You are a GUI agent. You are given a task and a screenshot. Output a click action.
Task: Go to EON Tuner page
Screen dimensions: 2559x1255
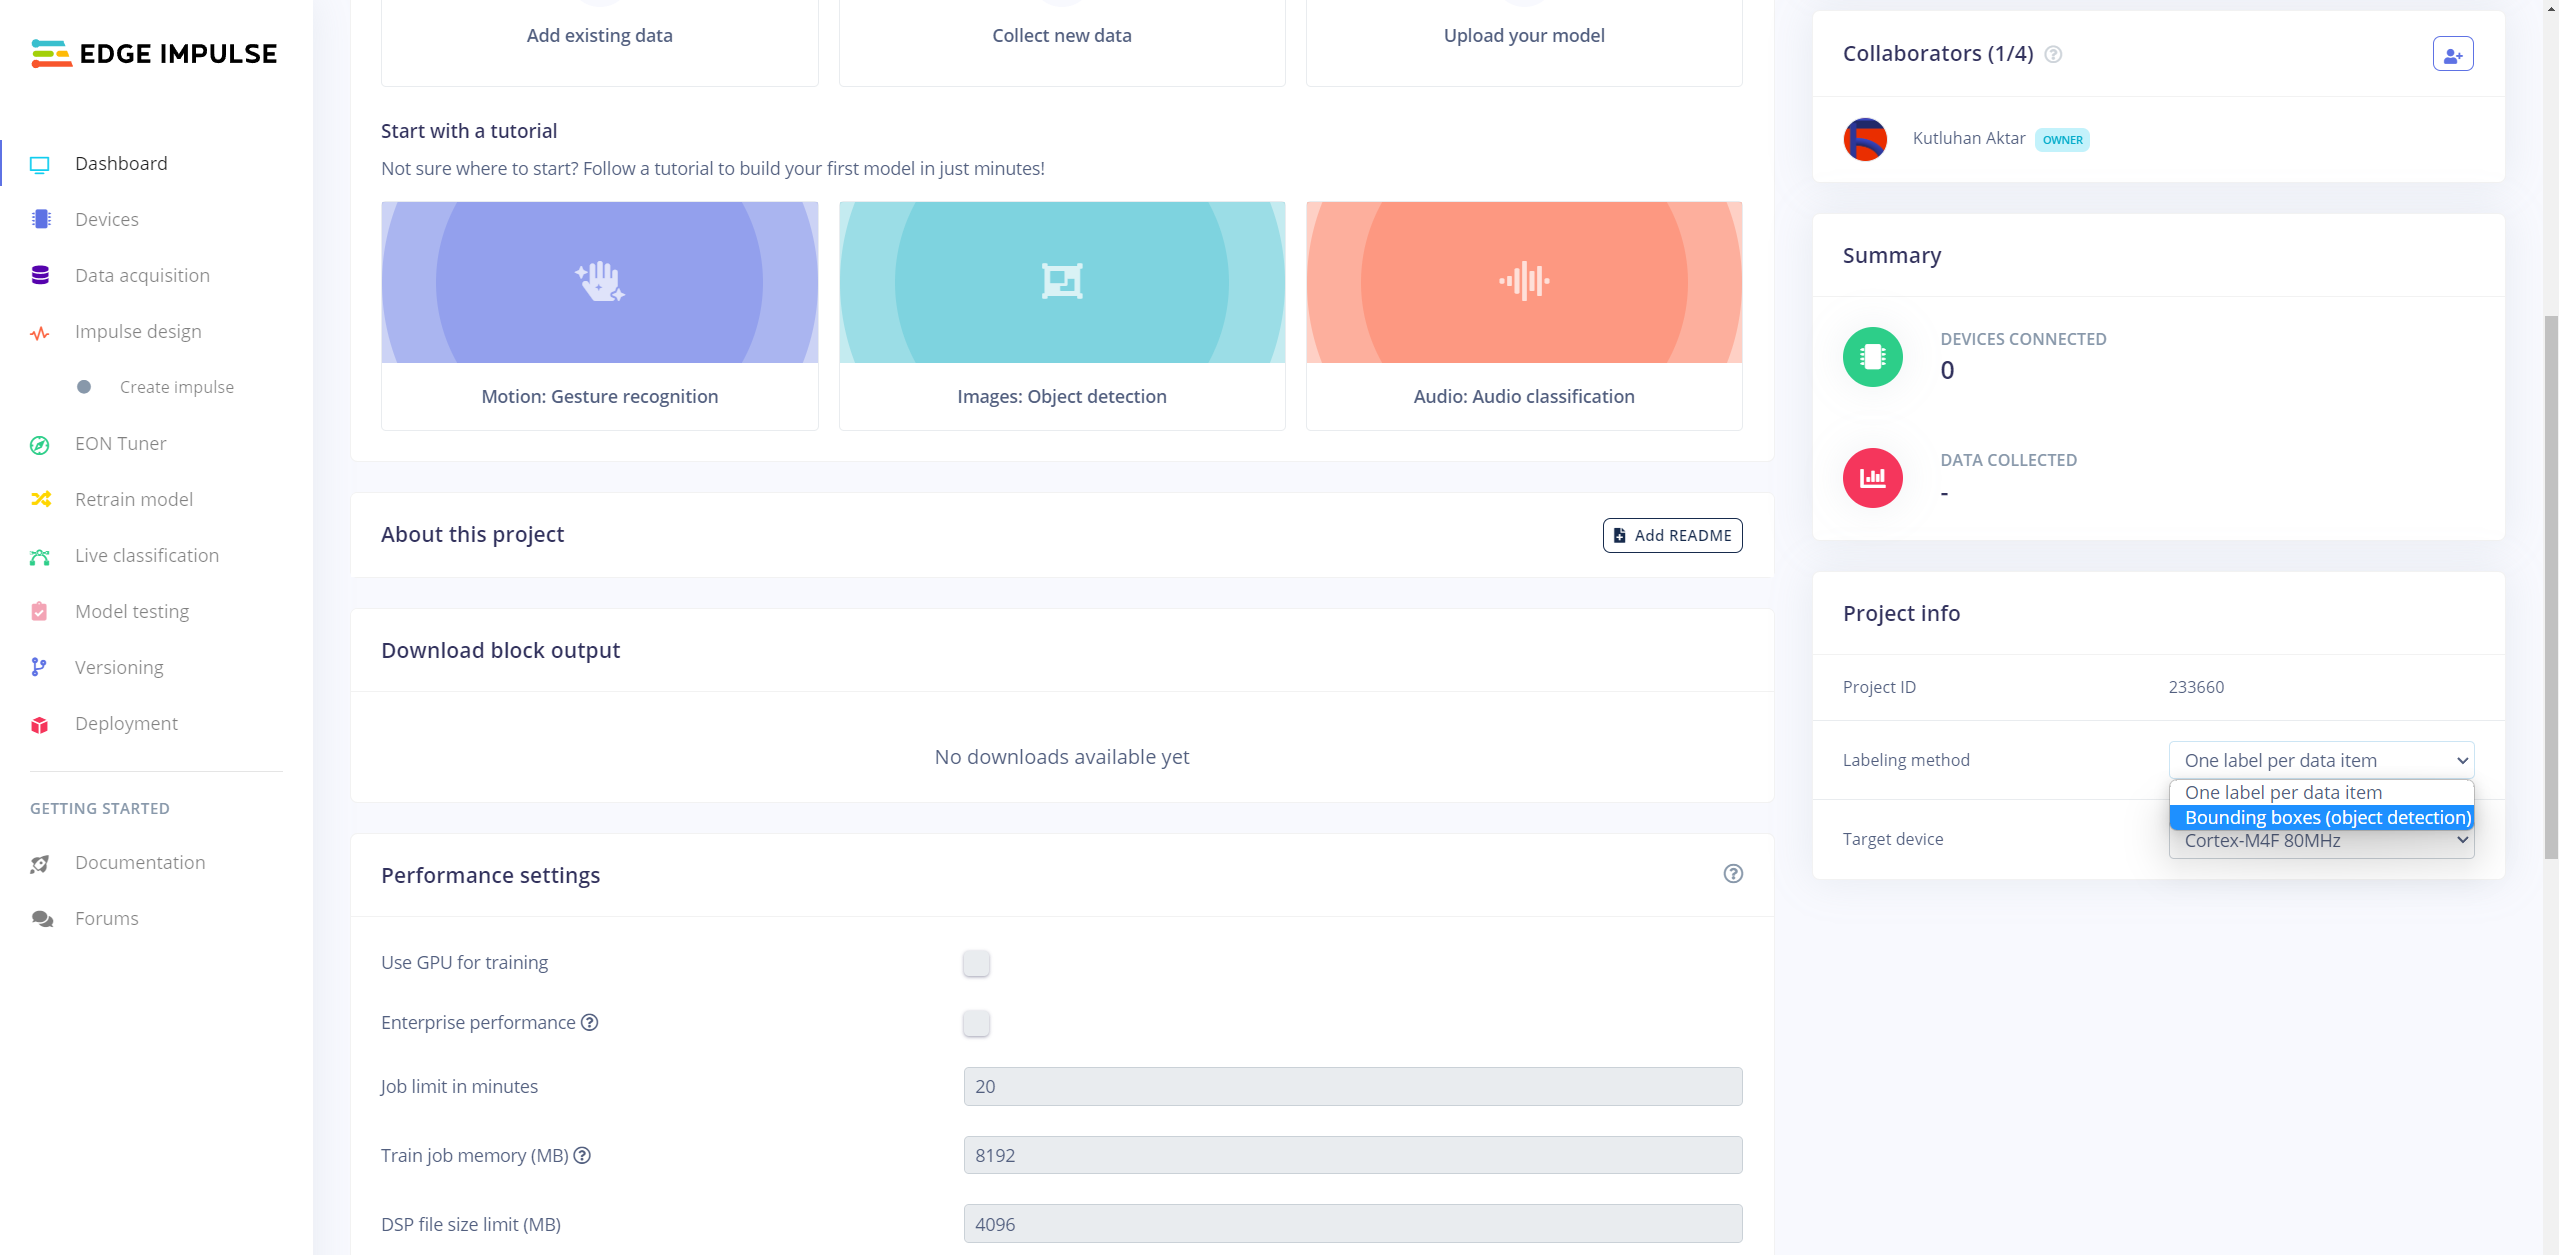click(120, 443)
